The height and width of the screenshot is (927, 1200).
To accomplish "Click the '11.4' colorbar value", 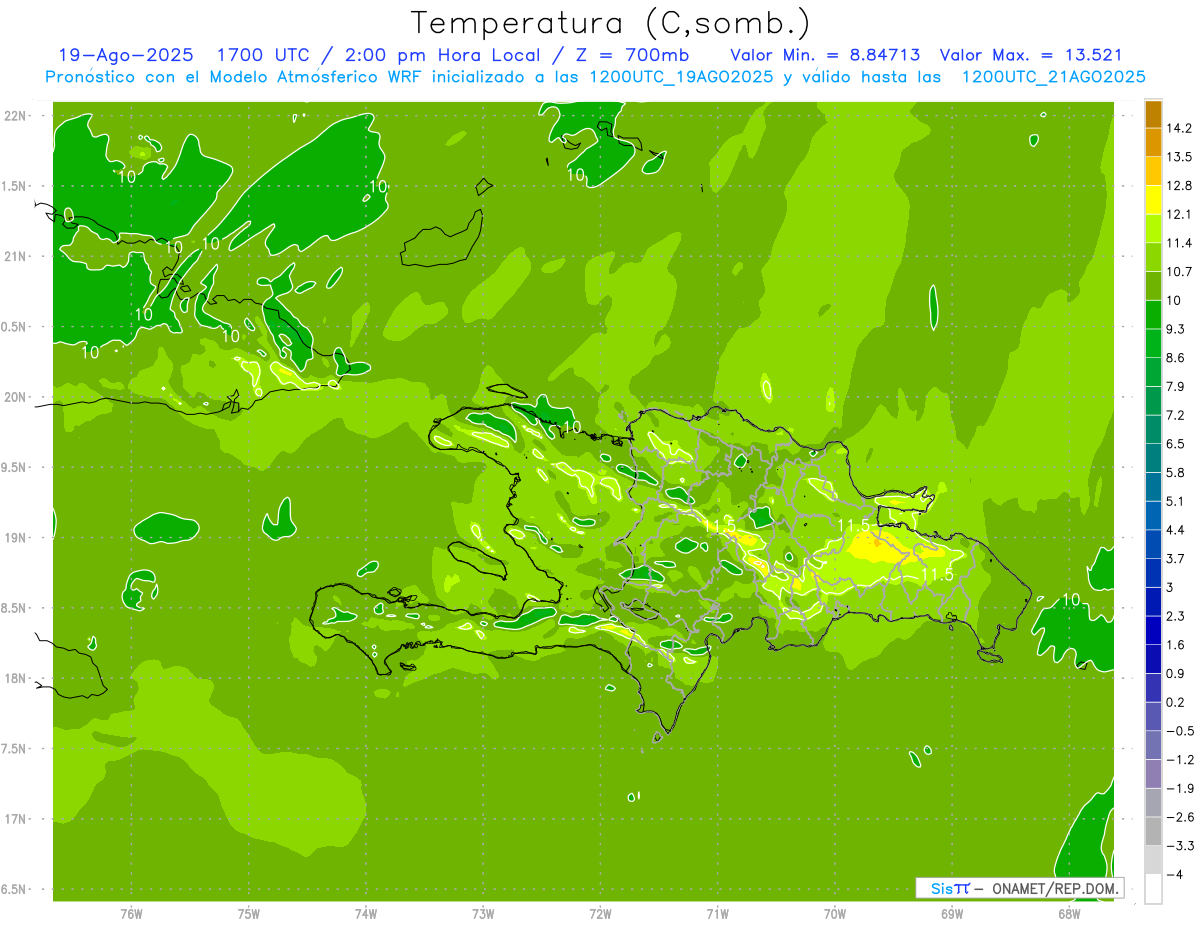I will coord(1179,243).
